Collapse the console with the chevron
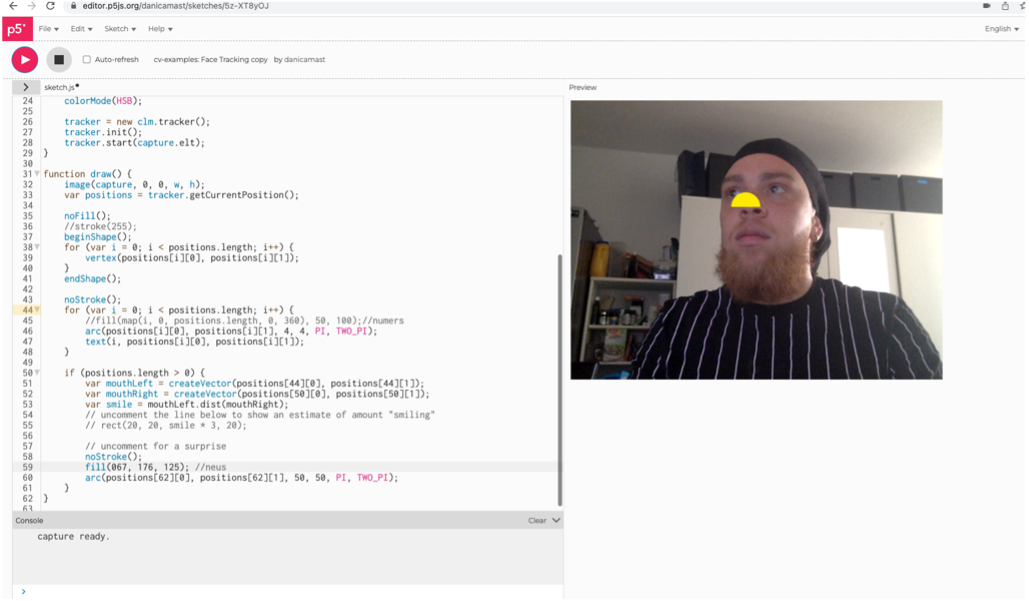The height and width of the screenshot is (601, 1029). pyautogui.click(x=556, y=520)
